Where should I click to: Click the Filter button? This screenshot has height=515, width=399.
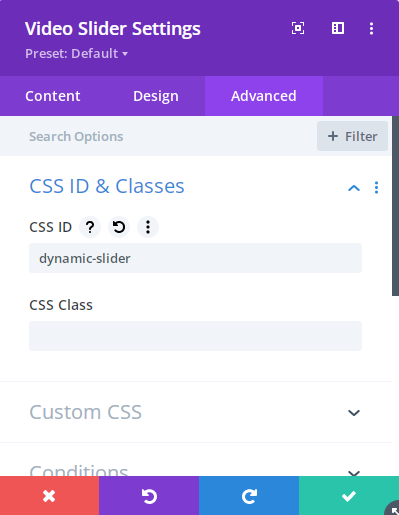(x=352, y=136)
